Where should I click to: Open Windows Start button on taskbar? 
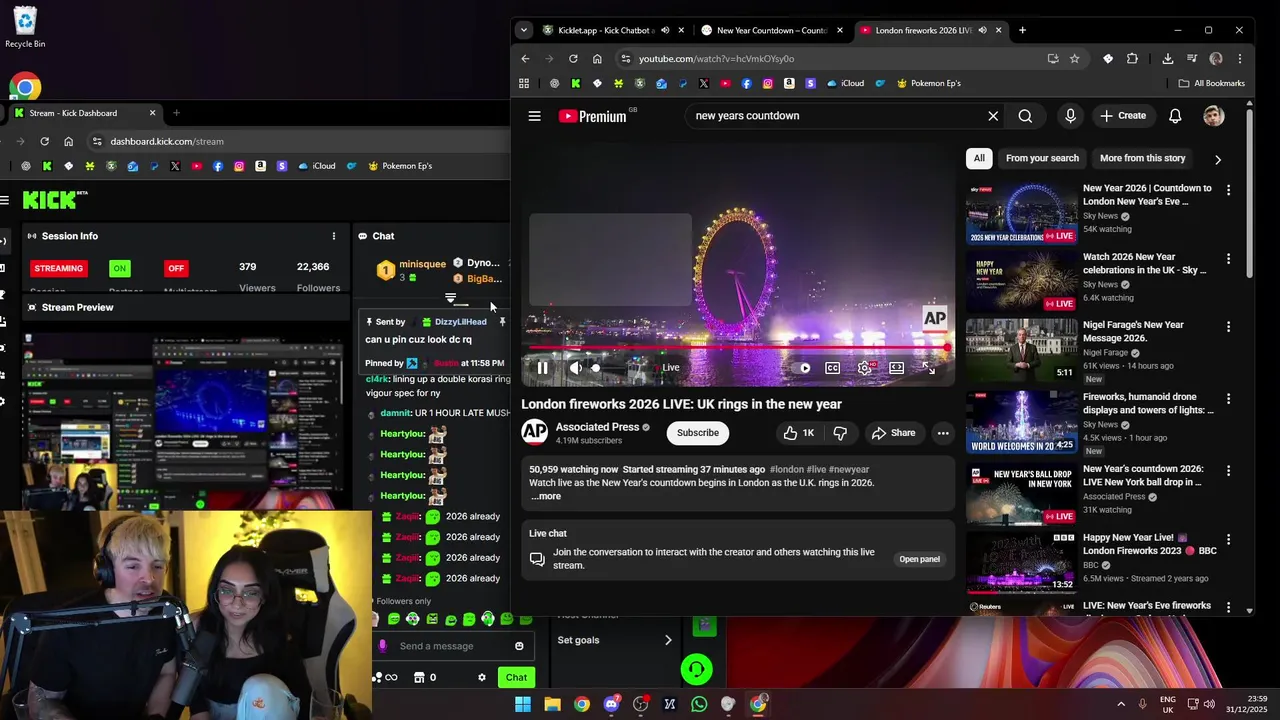[523, 704]
